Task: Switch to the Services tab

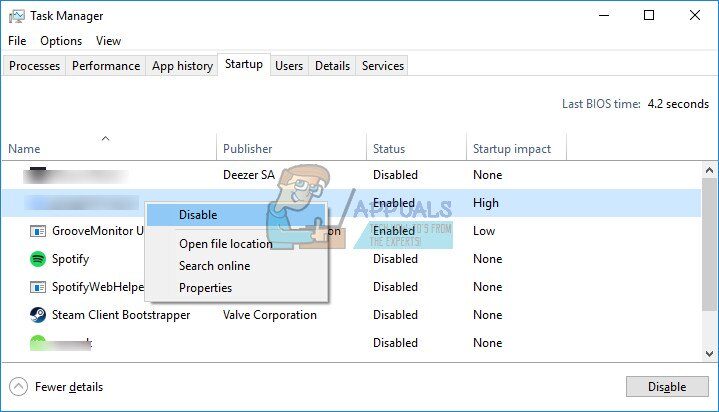Action: click(x=382, y=66)
